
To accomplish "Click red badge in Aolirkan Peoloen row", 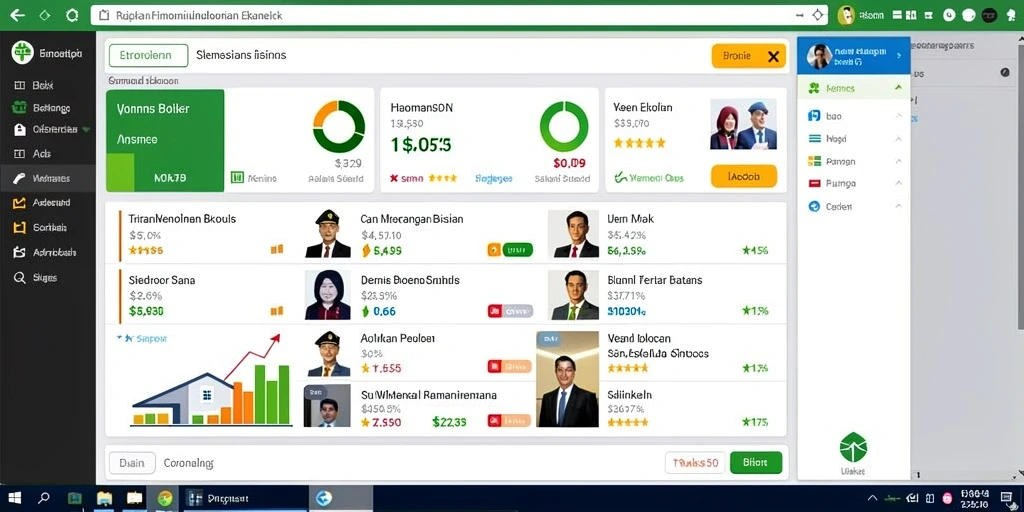I will [x=494, y=366].
